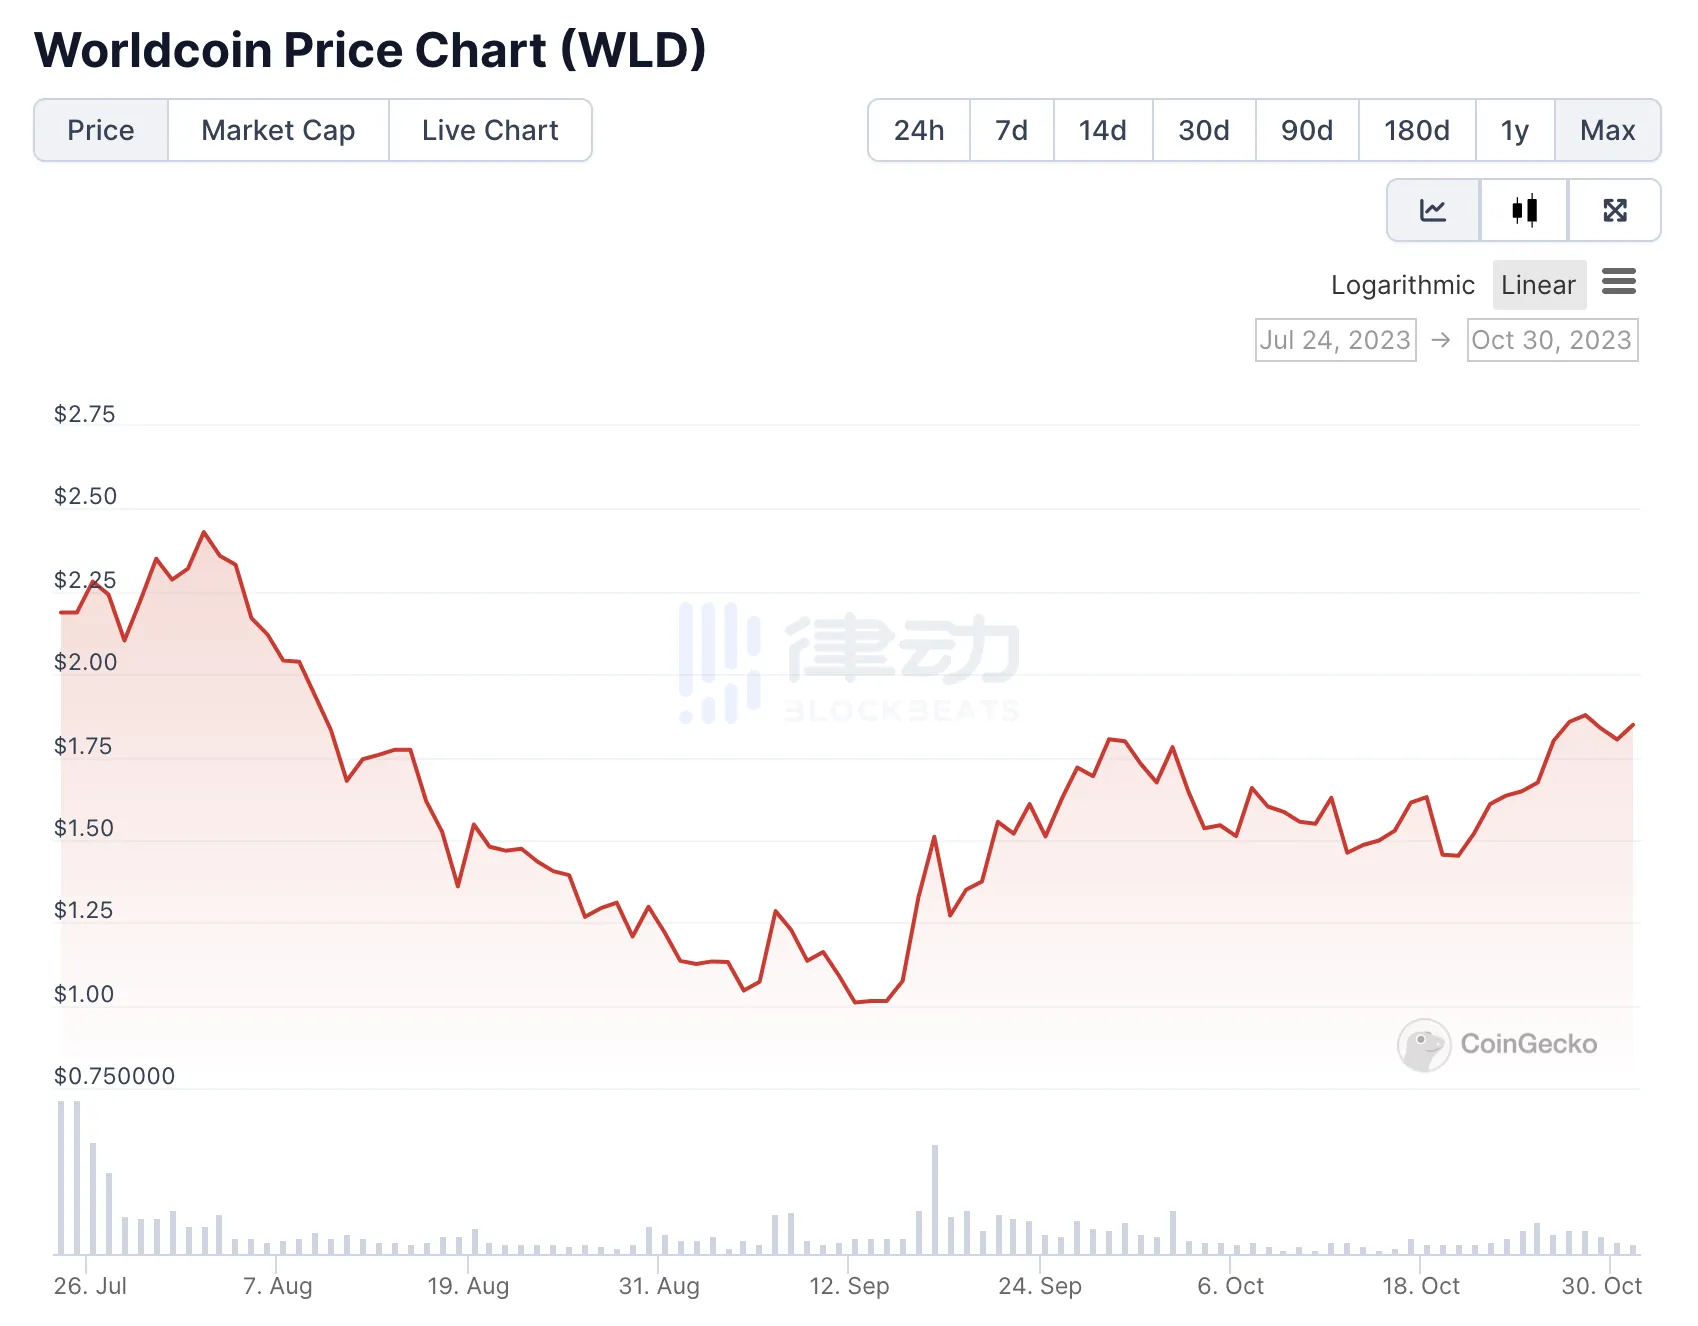This screenshot has height=1326, width=1698.
Task: Open the Market Cap tab
Action: click(x=278, y=130)
